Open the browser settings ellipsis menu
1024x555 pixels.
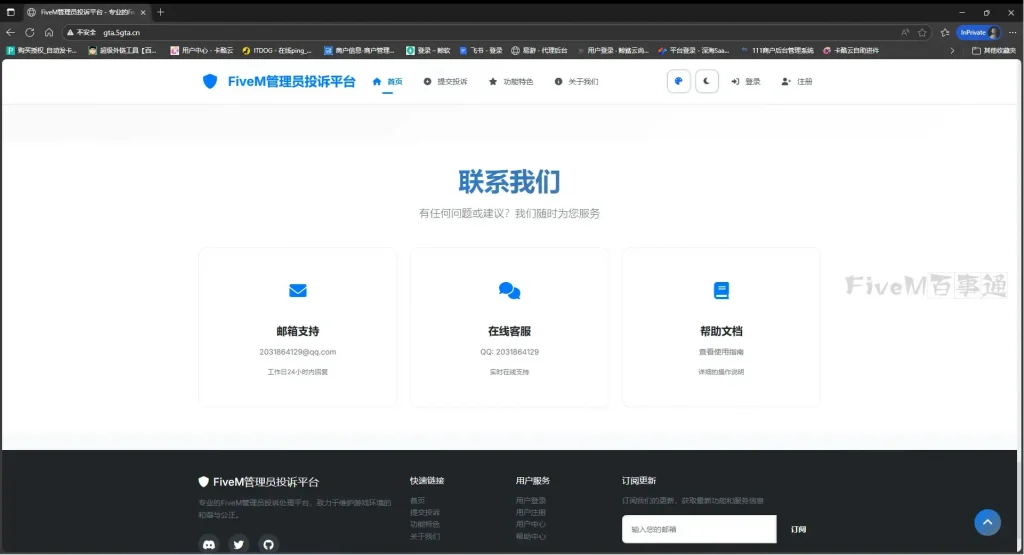pyautogui.click(x=1013, y=32)
